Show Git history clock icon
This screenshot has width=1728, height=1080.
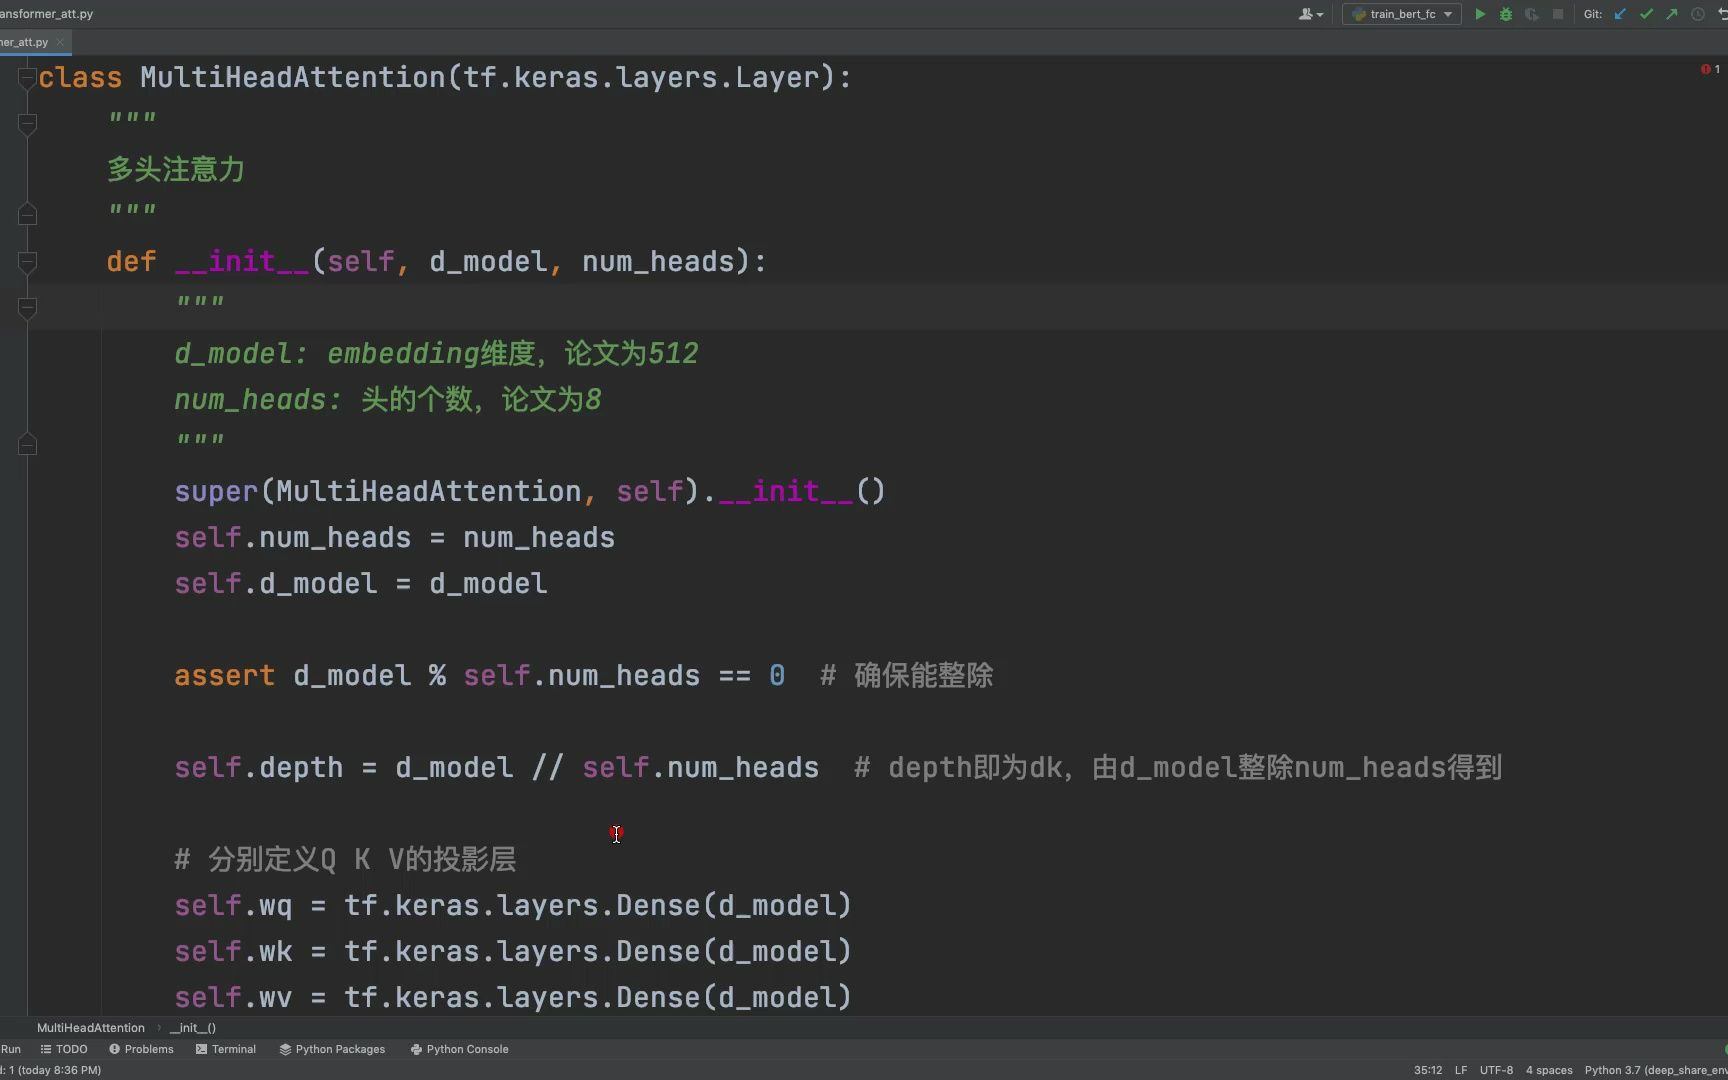(x=1698, y=14)
